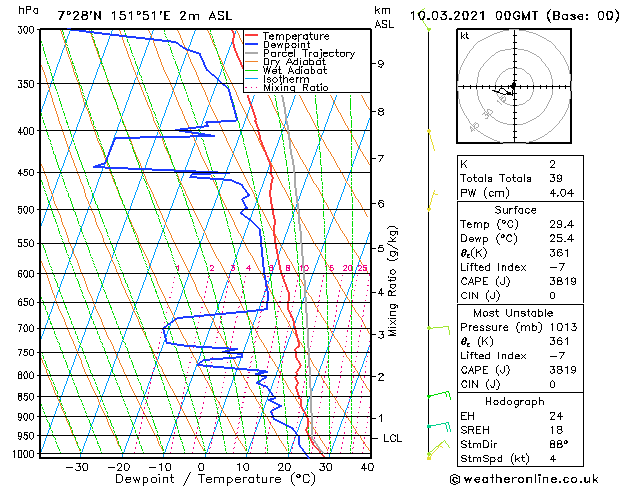
Task: Click the 'Totals Totals' index row label
Action: point(496,178)
